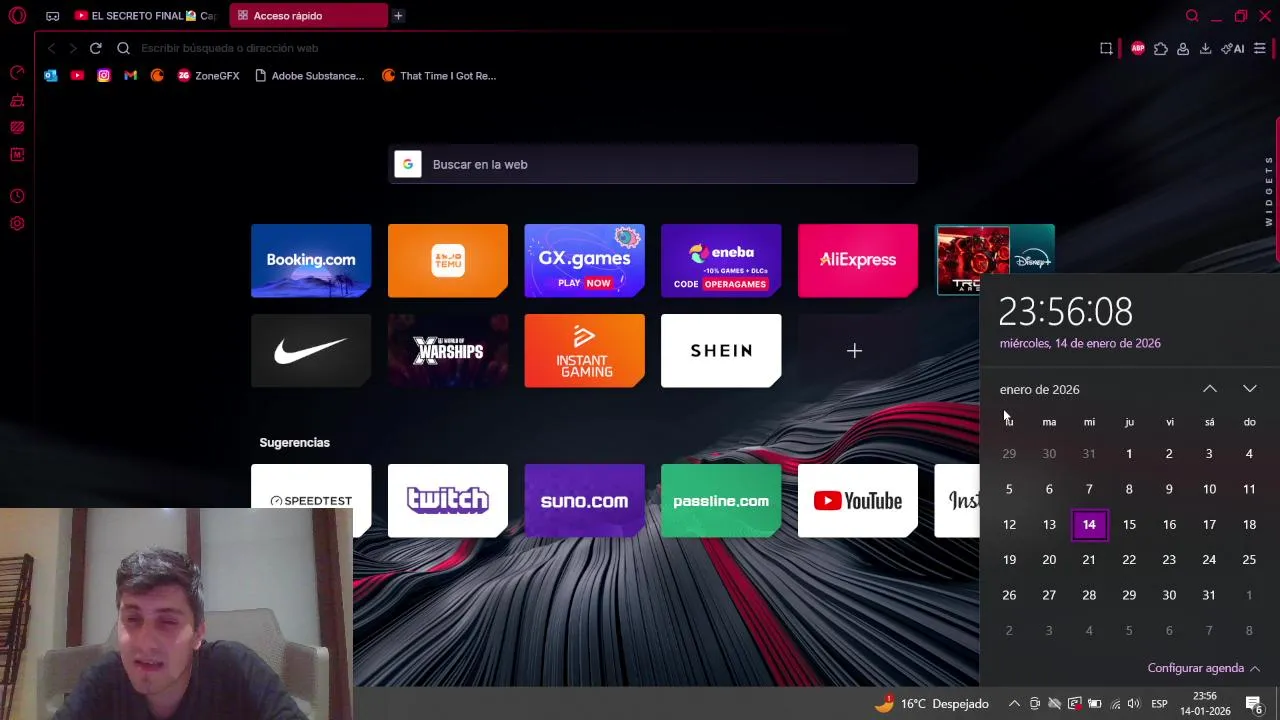Open the Opera menu logo
The width and height of the screenshot is (1280, 720).
(x=17, y=16)
